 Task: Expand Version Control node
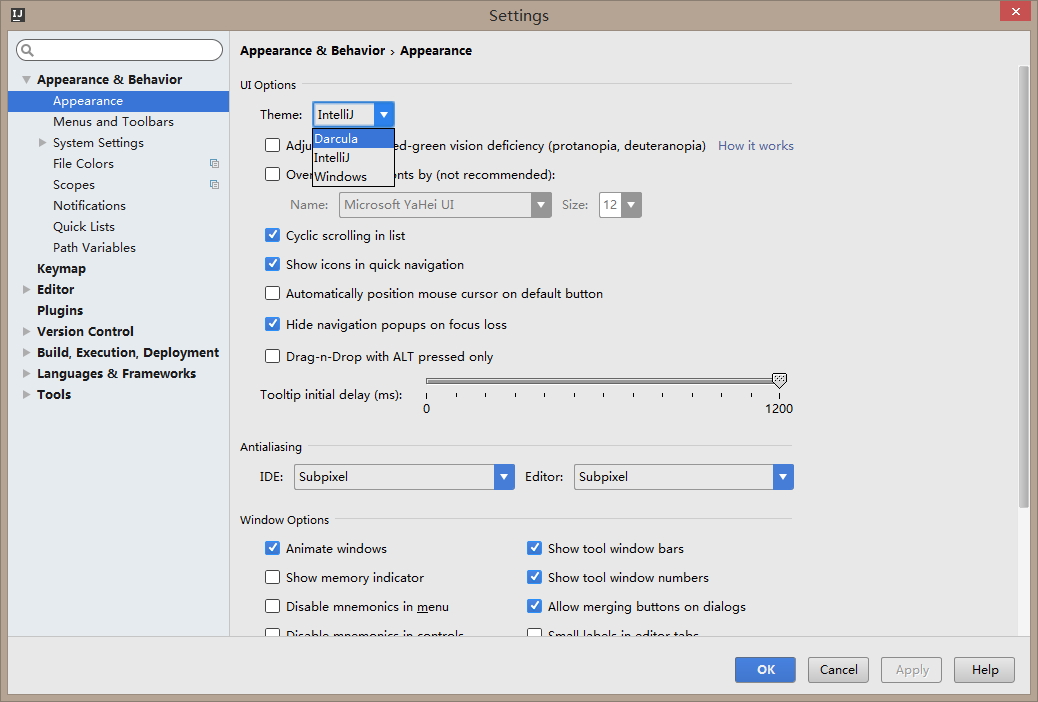[26, 331]
